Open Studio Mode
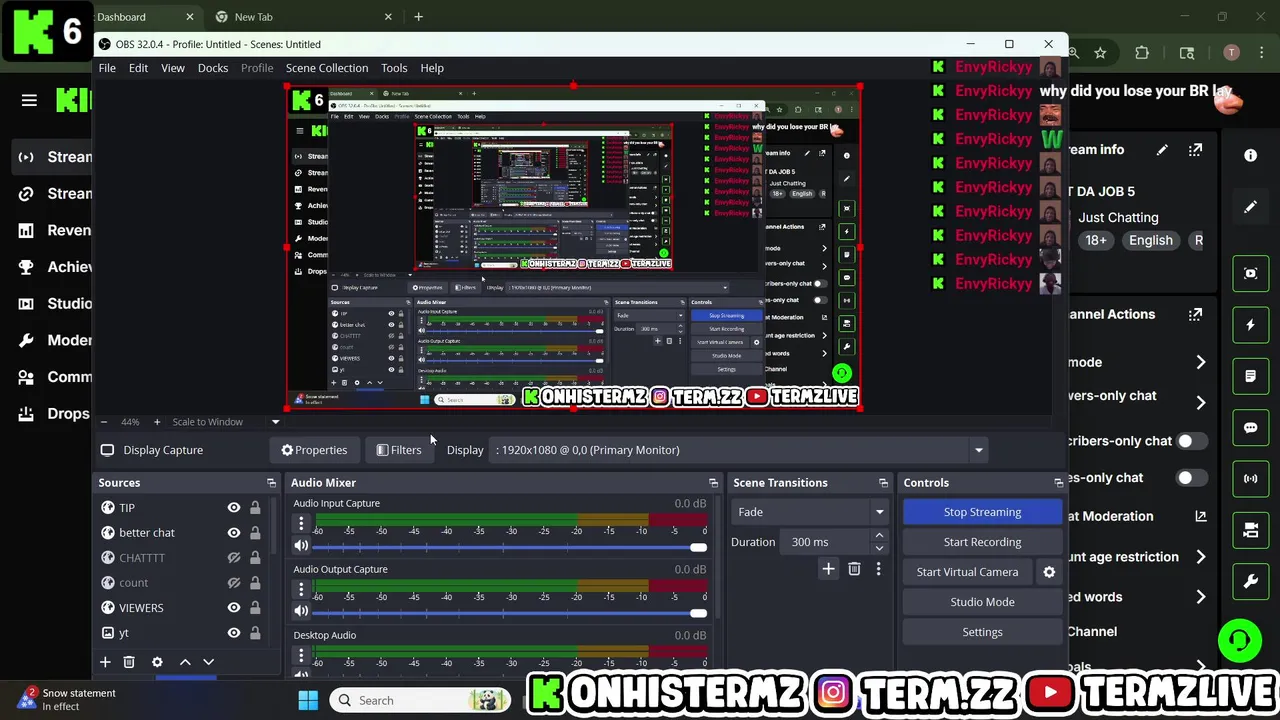 click(982, 602)
